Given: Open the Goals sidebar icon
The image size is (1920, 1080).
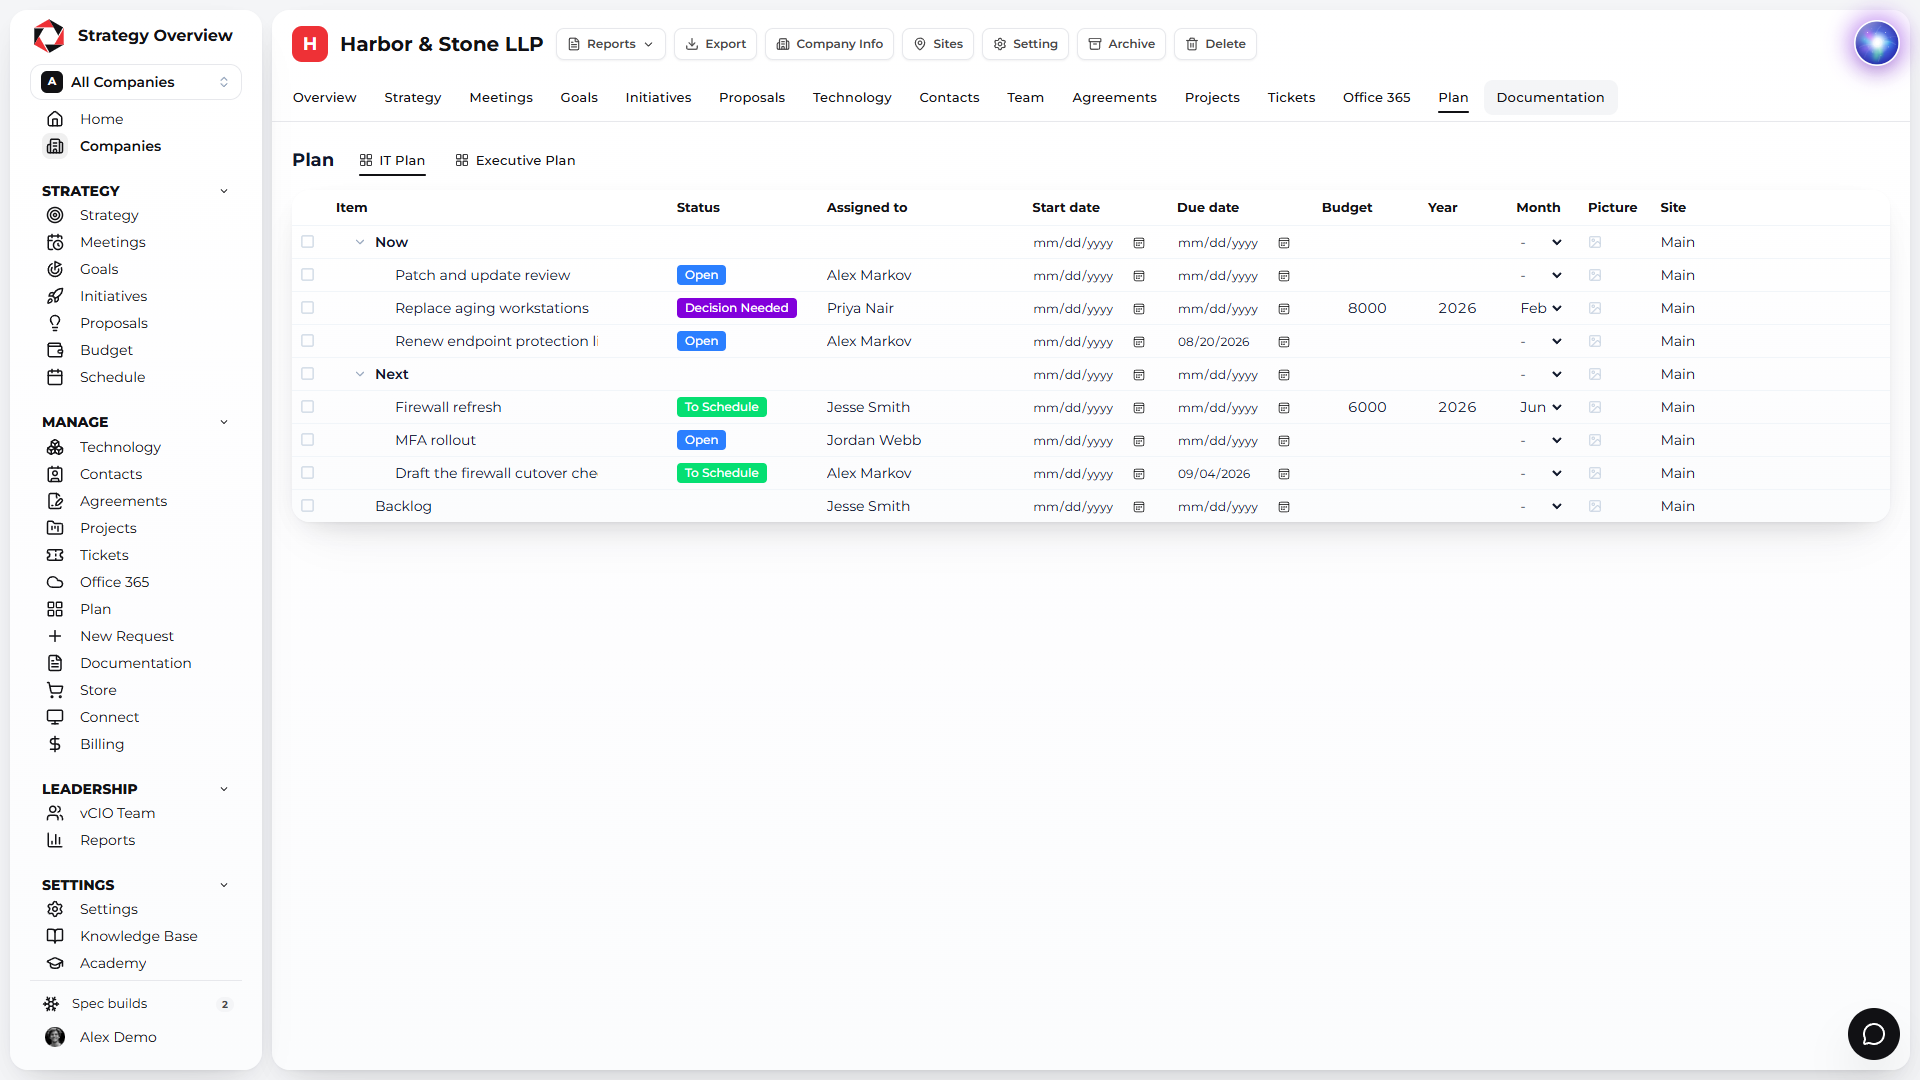Looking at the screenshot, I should coord(55,269).
